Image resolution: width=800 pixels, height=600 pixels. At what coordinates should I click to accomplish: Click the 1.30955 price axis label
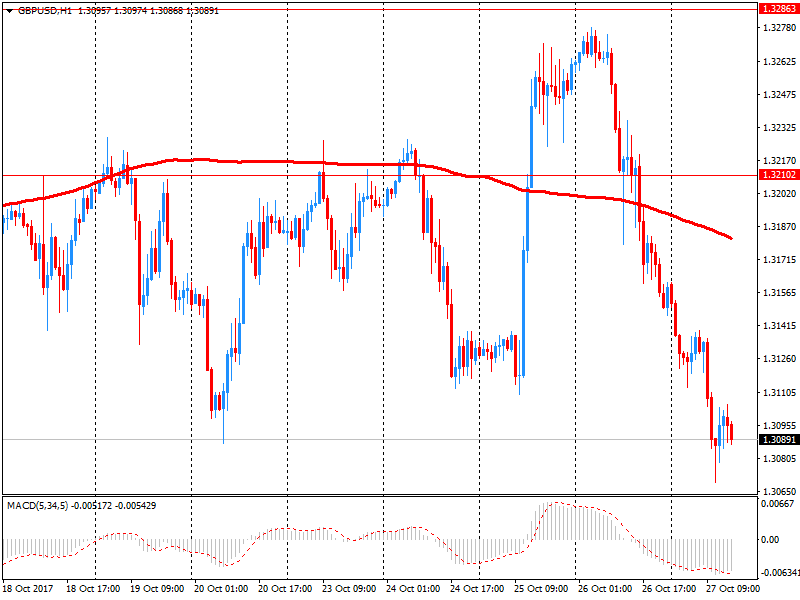pos(780,426)
